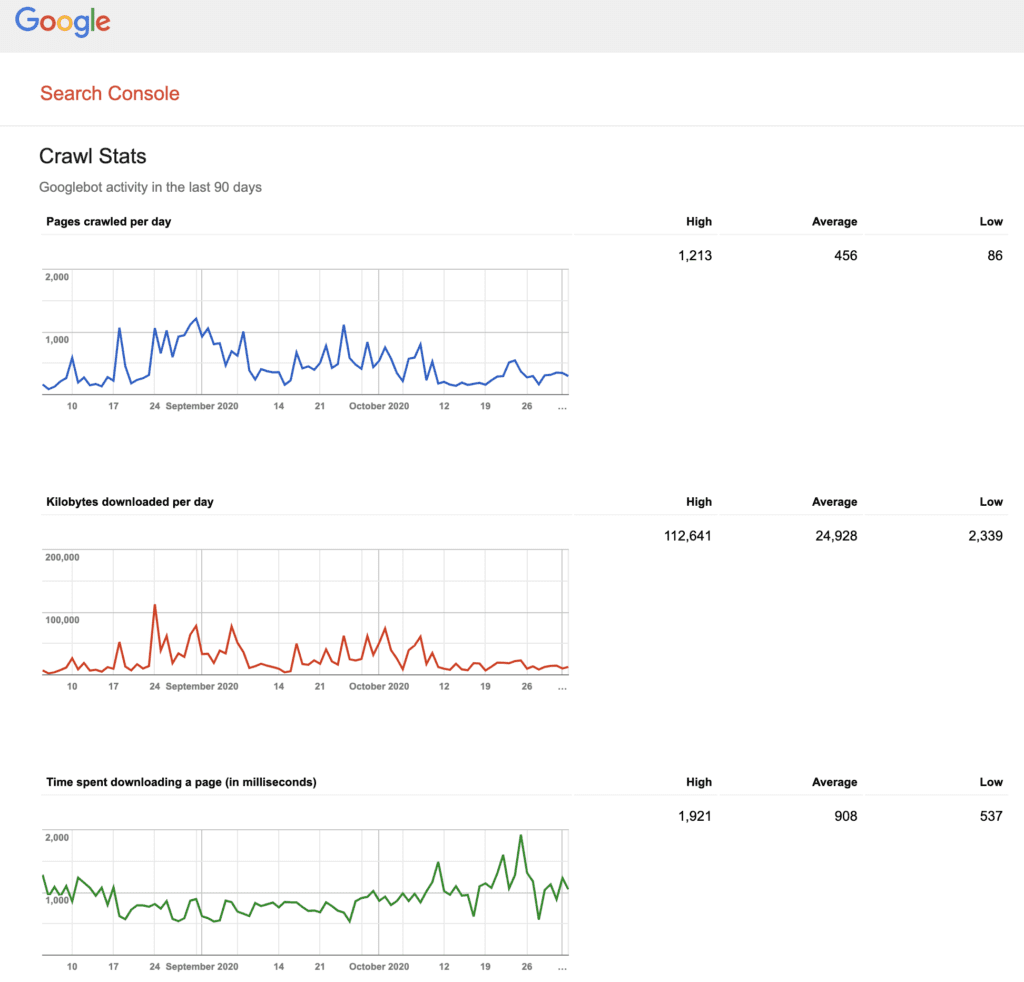Click the Googlebot activity last 90 days subtitle

tap(150, 187)
